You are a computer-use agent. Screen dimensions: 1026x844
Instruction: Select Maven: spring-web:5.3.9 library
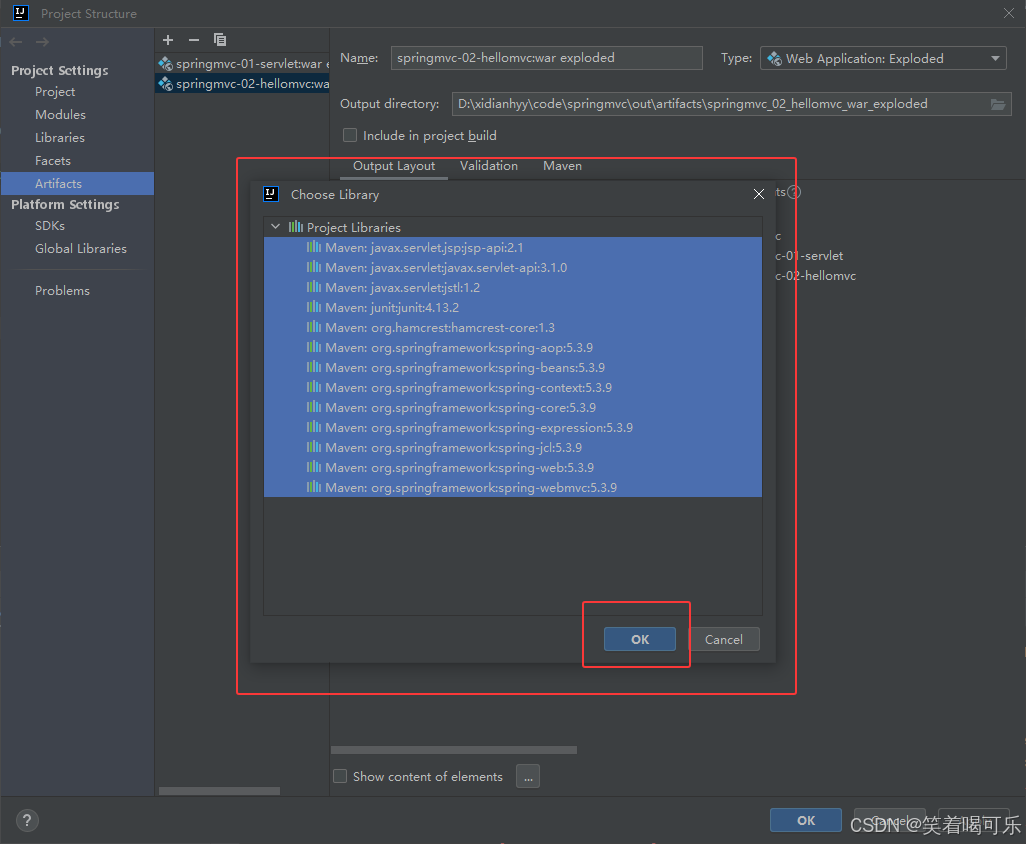coord(513,467)
